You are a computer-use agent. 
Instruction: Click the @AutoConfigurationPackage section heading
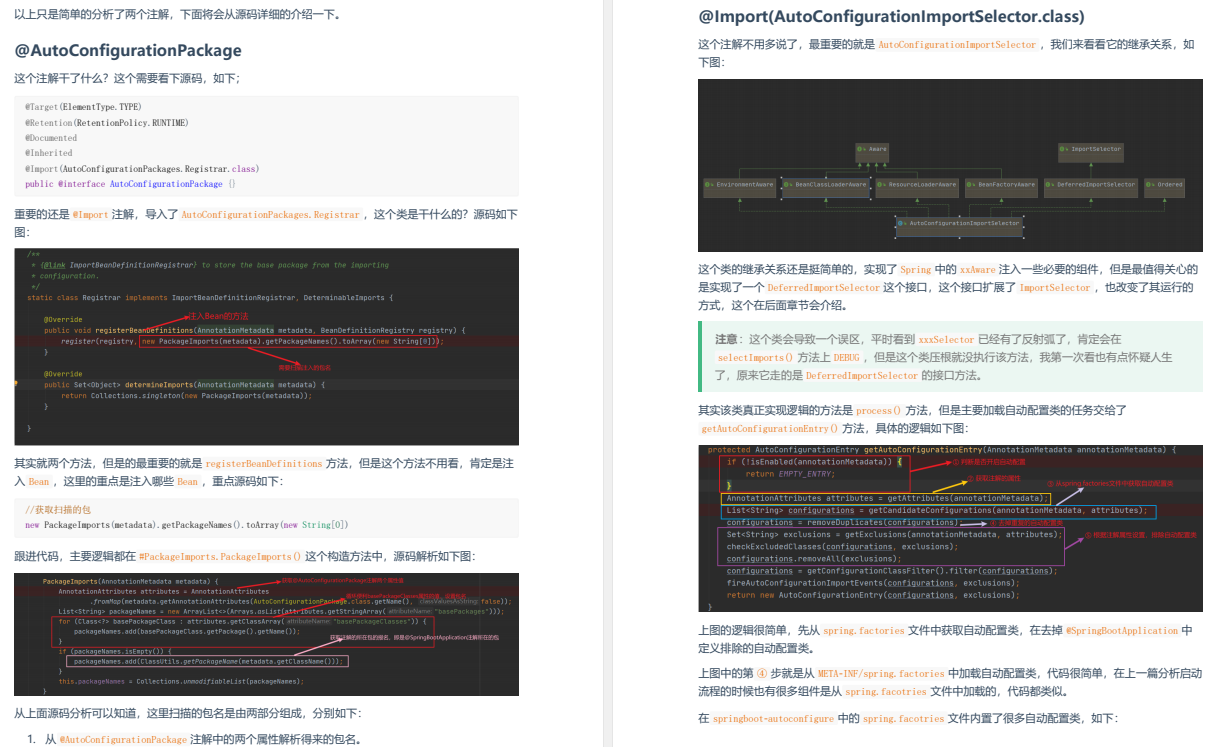(x=128, y=50)
